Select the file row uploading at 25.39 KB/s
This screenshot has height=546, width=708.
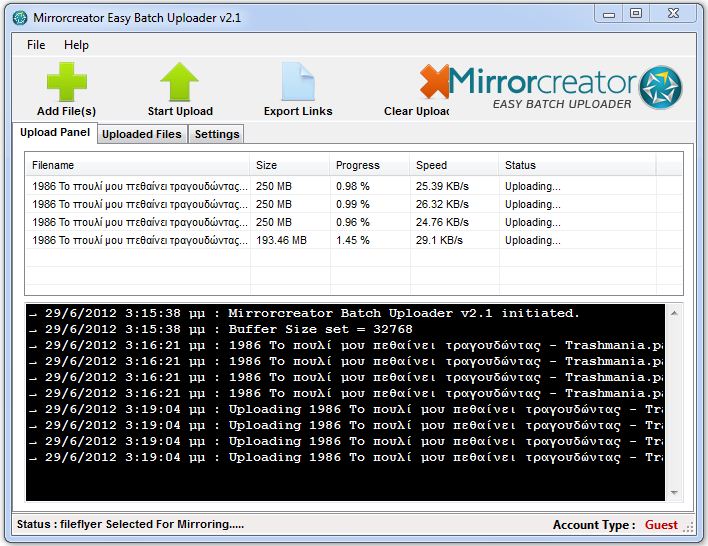[354, 186]
